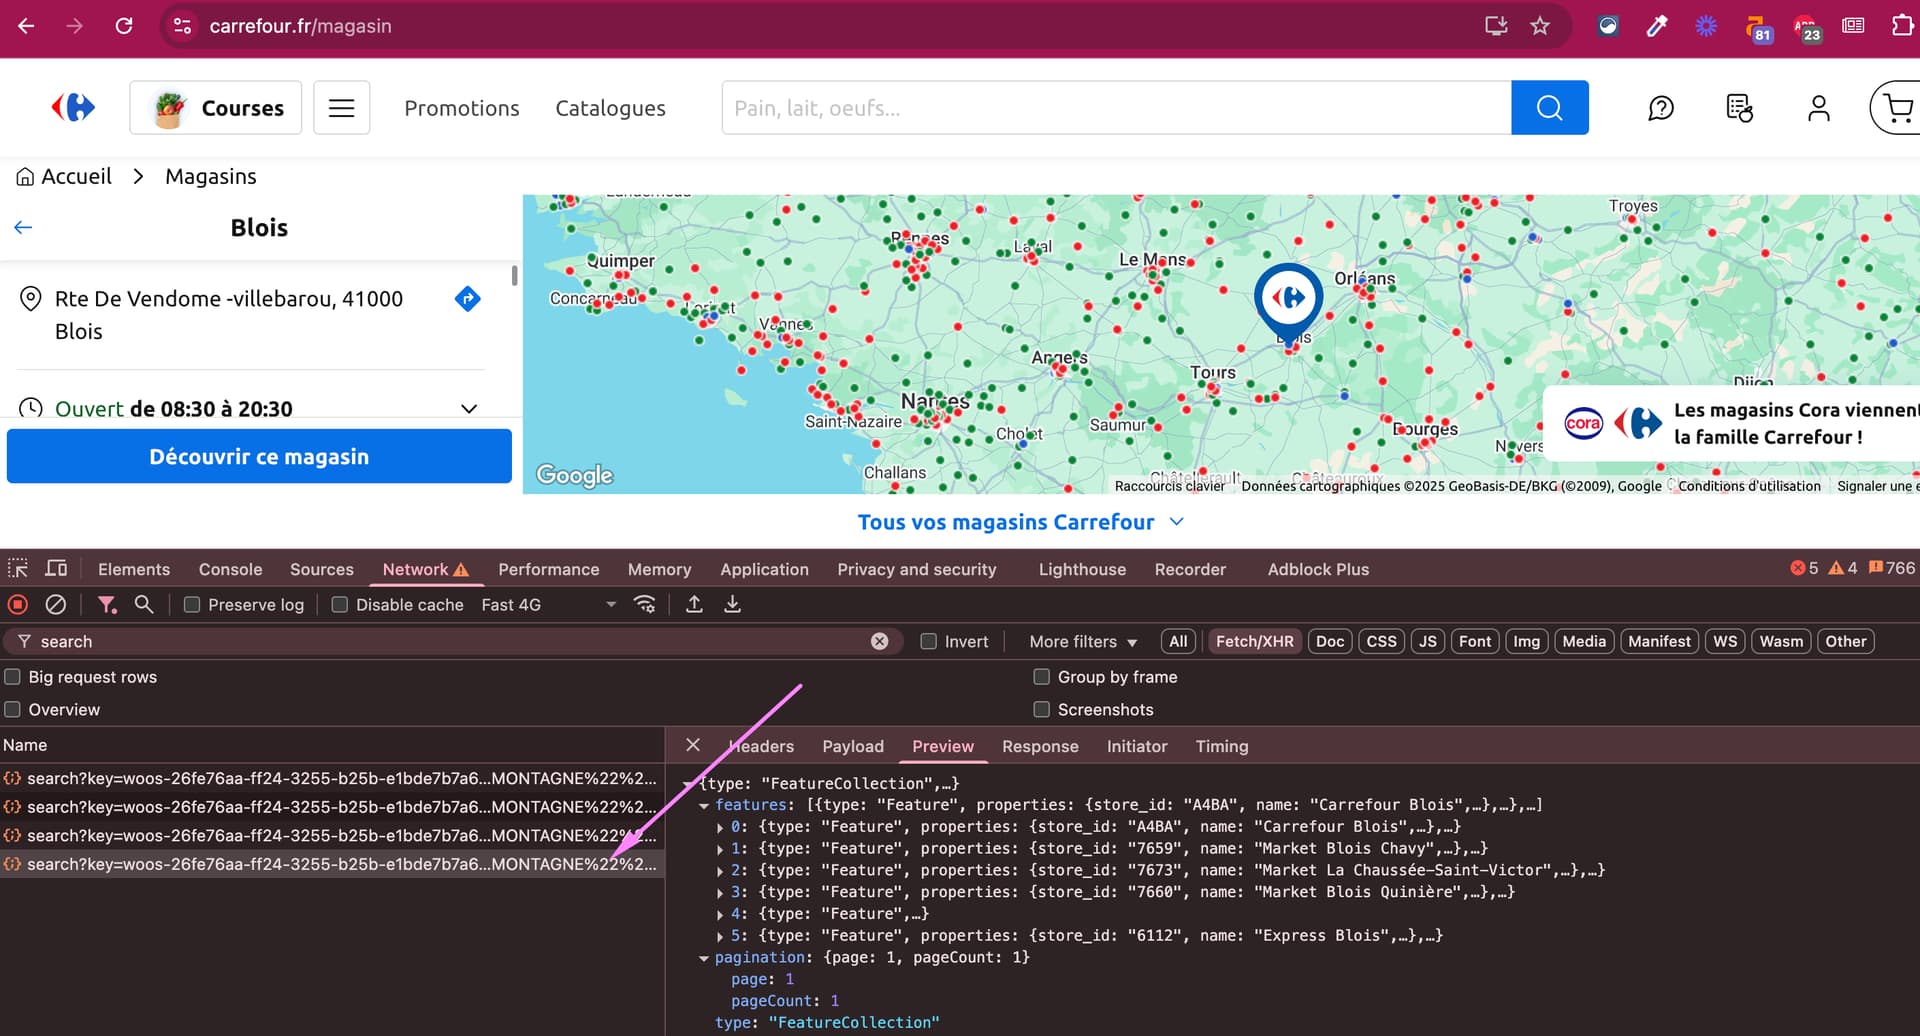Image resolution: width=1920 pixels, height=1036 pixels.
Task: Expand opening hours chevron
Action: tap(469, 409)
